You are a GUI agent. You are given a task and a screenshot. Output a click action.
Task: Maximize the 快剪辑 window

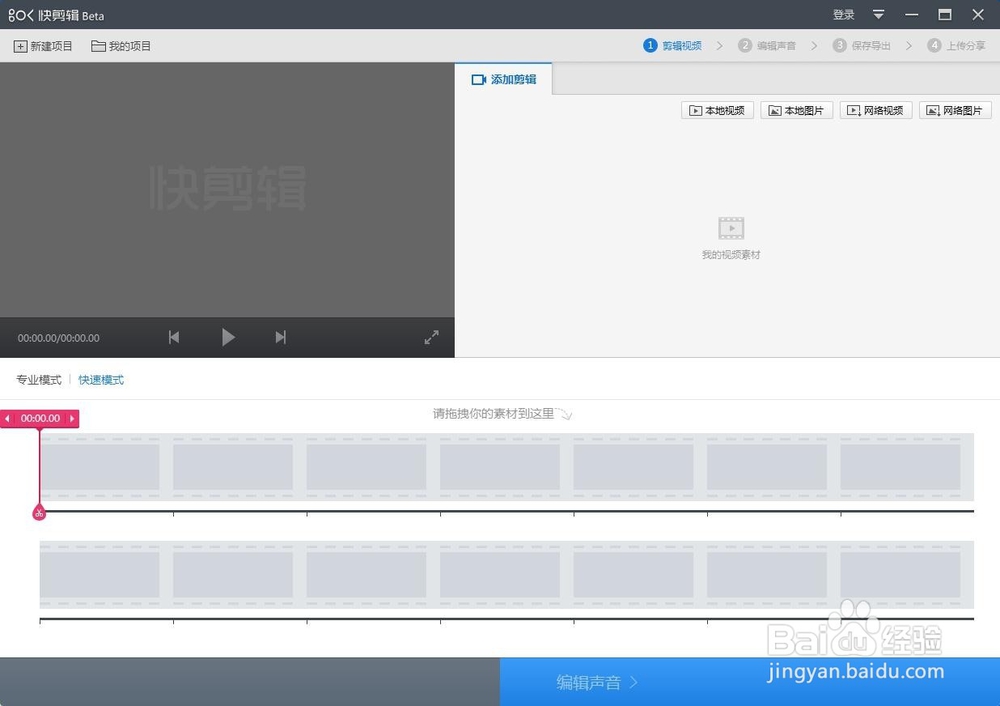pos(945,14)
